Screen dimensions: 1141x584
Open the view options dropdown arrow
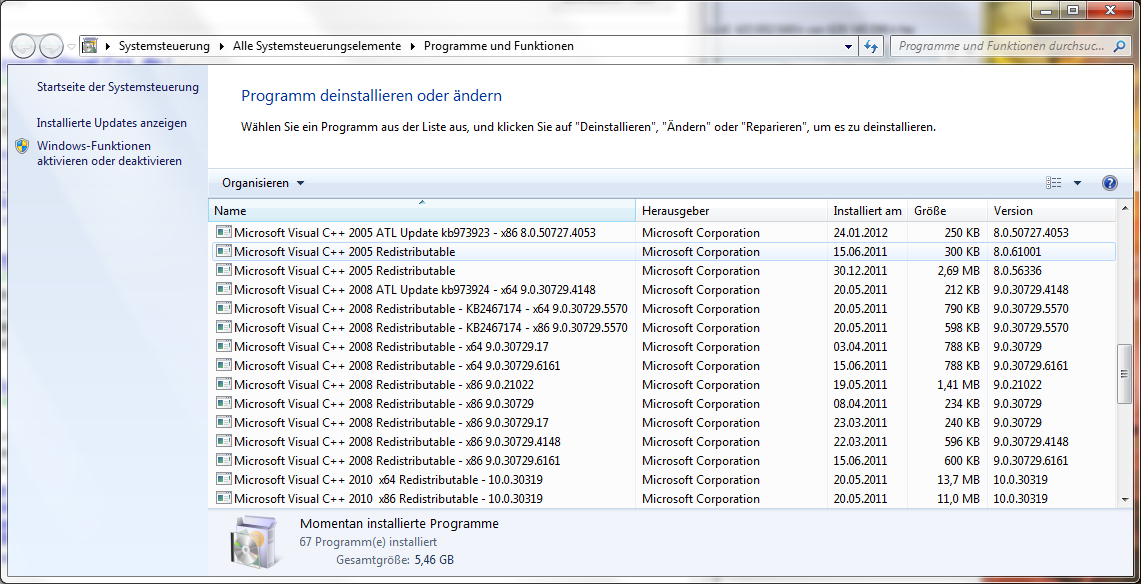pyautogui.click(x=1077, y=183)
